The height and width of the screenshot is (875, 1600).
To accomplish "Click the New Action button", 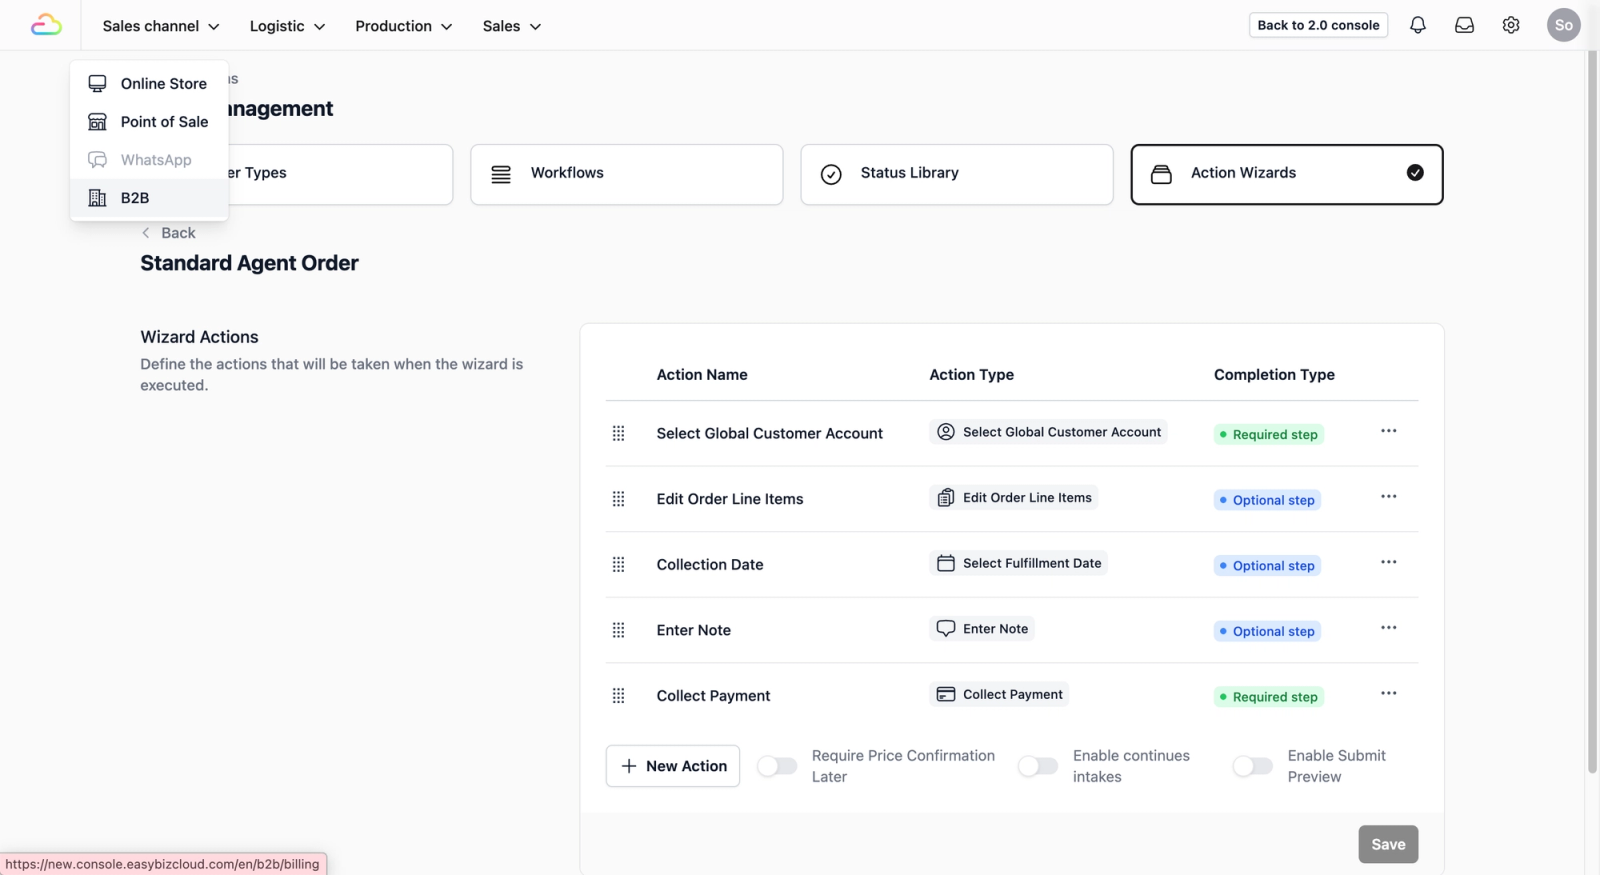I will (x=673, y=766).
